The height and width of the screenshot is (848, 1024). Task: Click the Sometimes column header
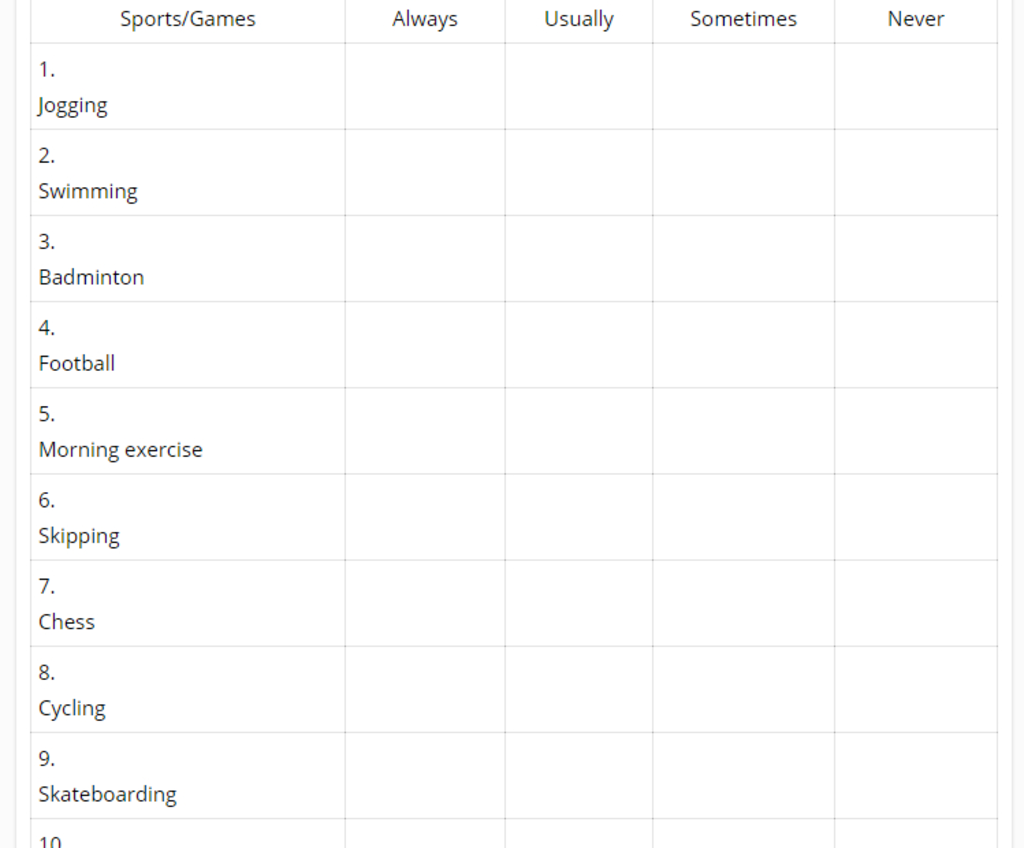tap(743, 19)
